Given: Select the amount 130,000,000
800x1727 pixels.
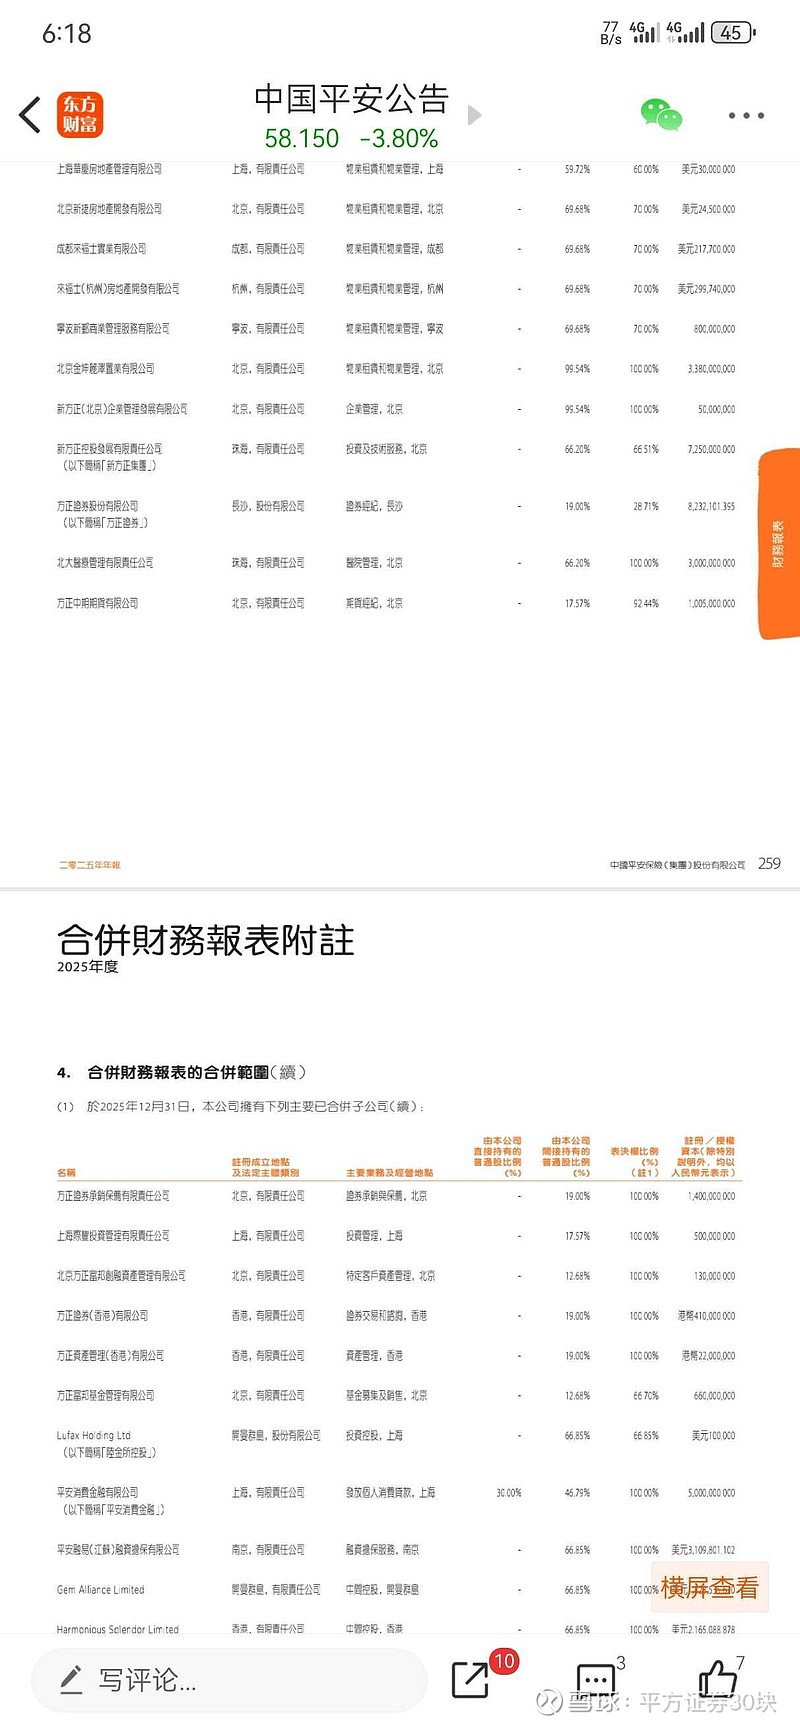Looking at the screenshot, I should (714, 1276).
